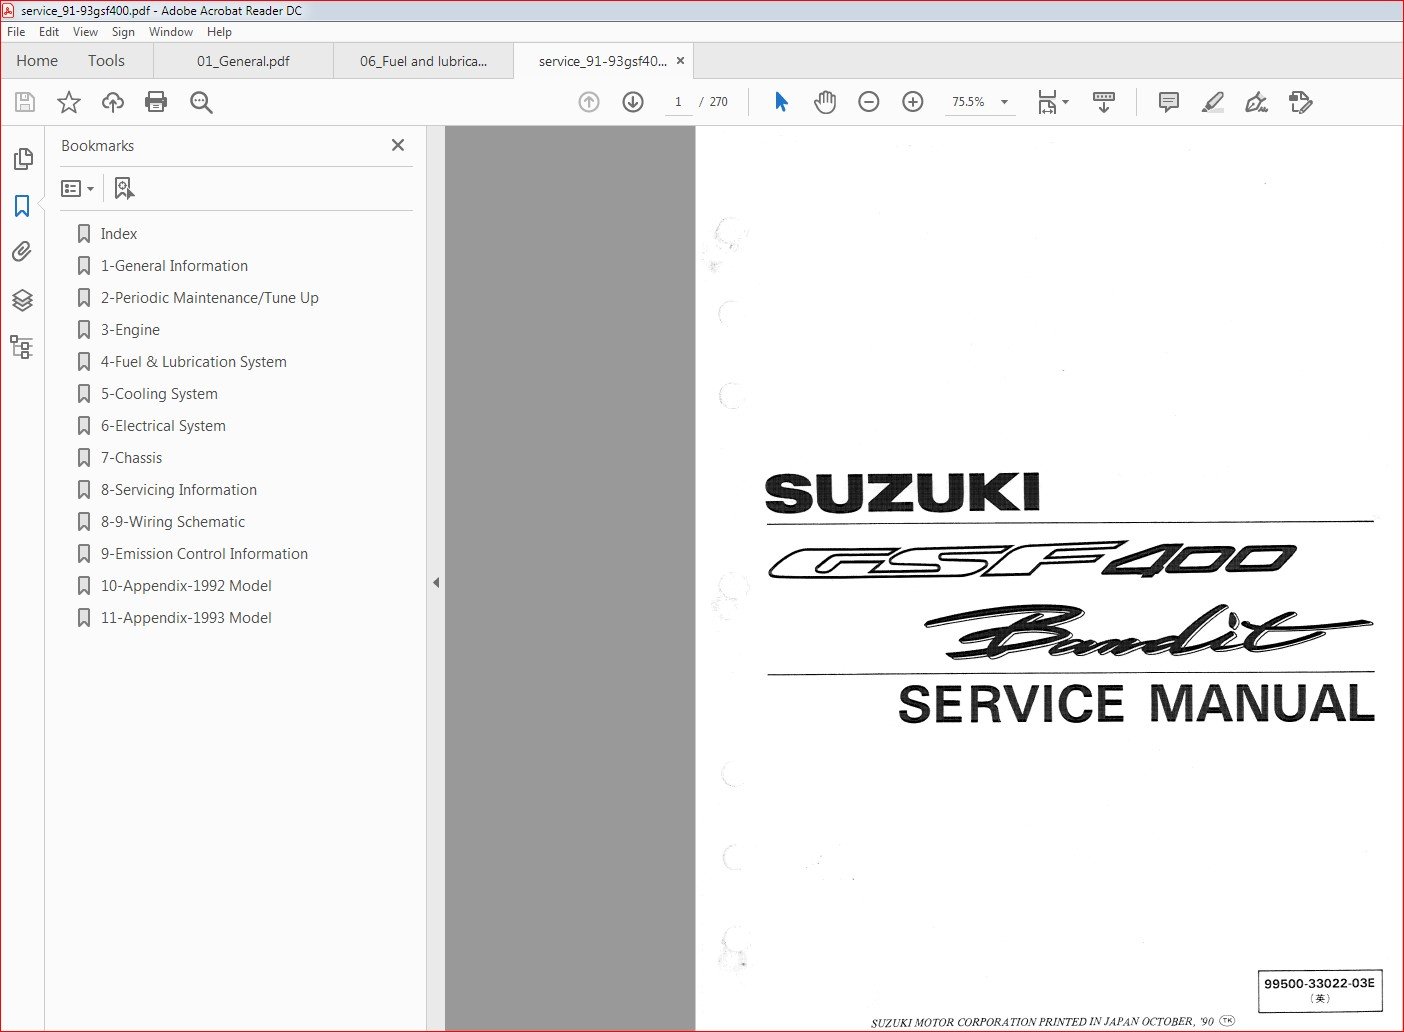Bookmark file with star icon
The width and height of the screenshot is (1404, 1032).
click(x=69, y=102)
